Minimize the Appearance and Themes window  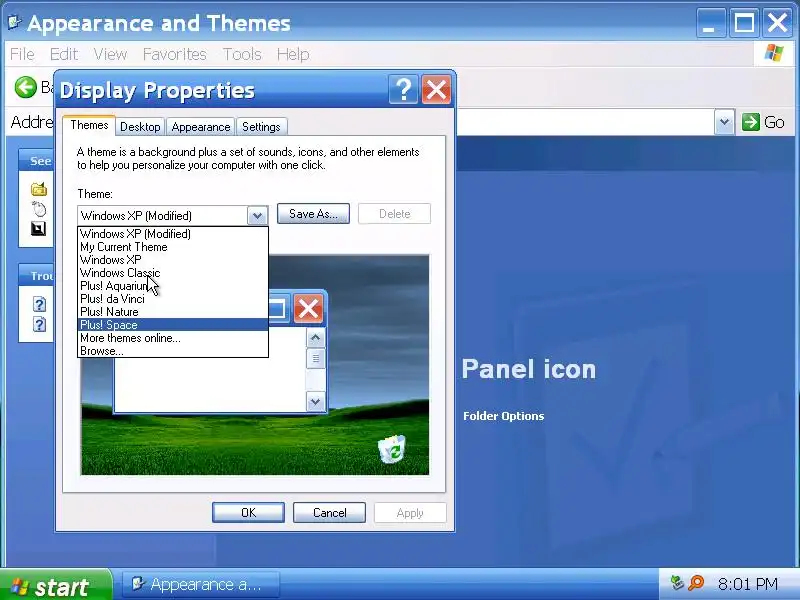tap(711, 23)
